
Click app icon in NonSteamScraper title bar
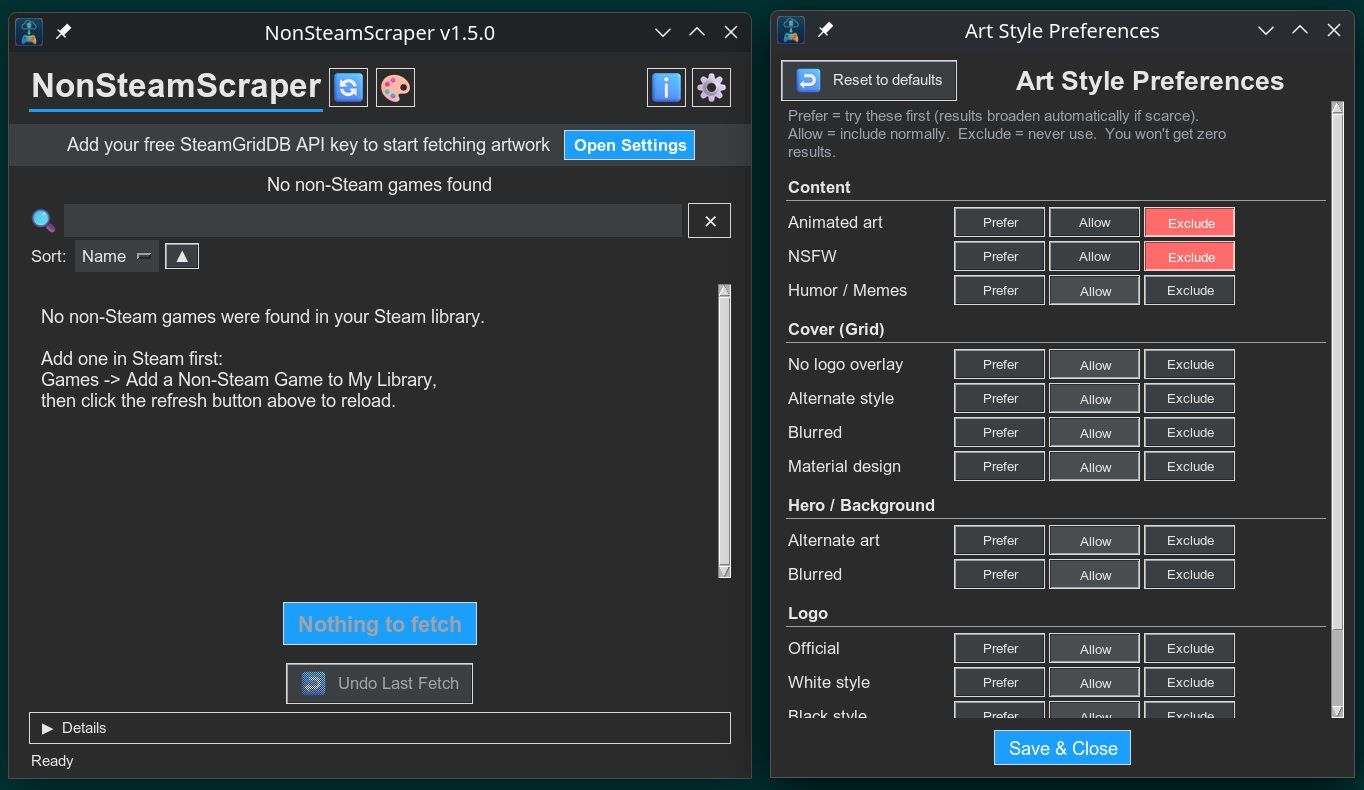29,32
